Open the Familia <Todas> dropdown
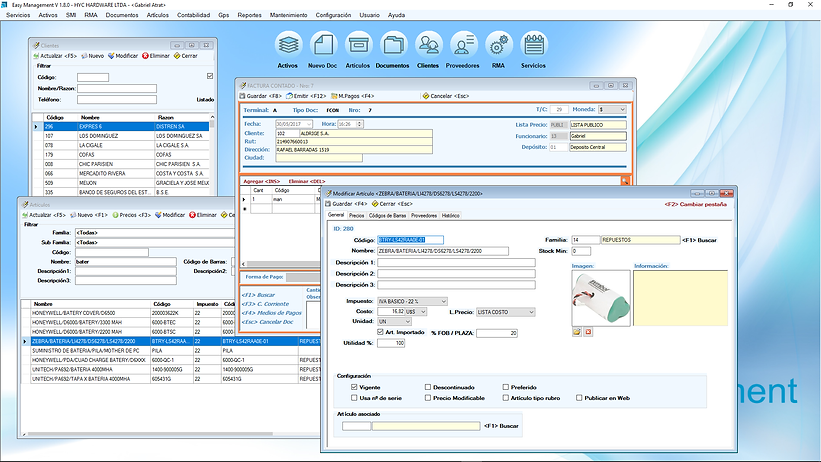821x462 pixels. coord(154,233)
